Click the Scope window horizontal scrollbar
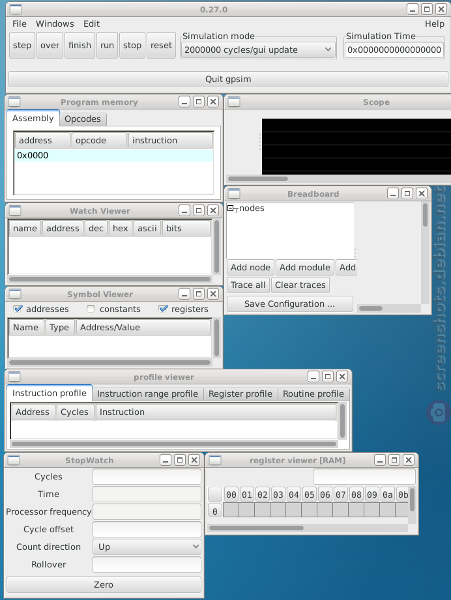This screenshot has height=600, width=451. click(258, 179)
